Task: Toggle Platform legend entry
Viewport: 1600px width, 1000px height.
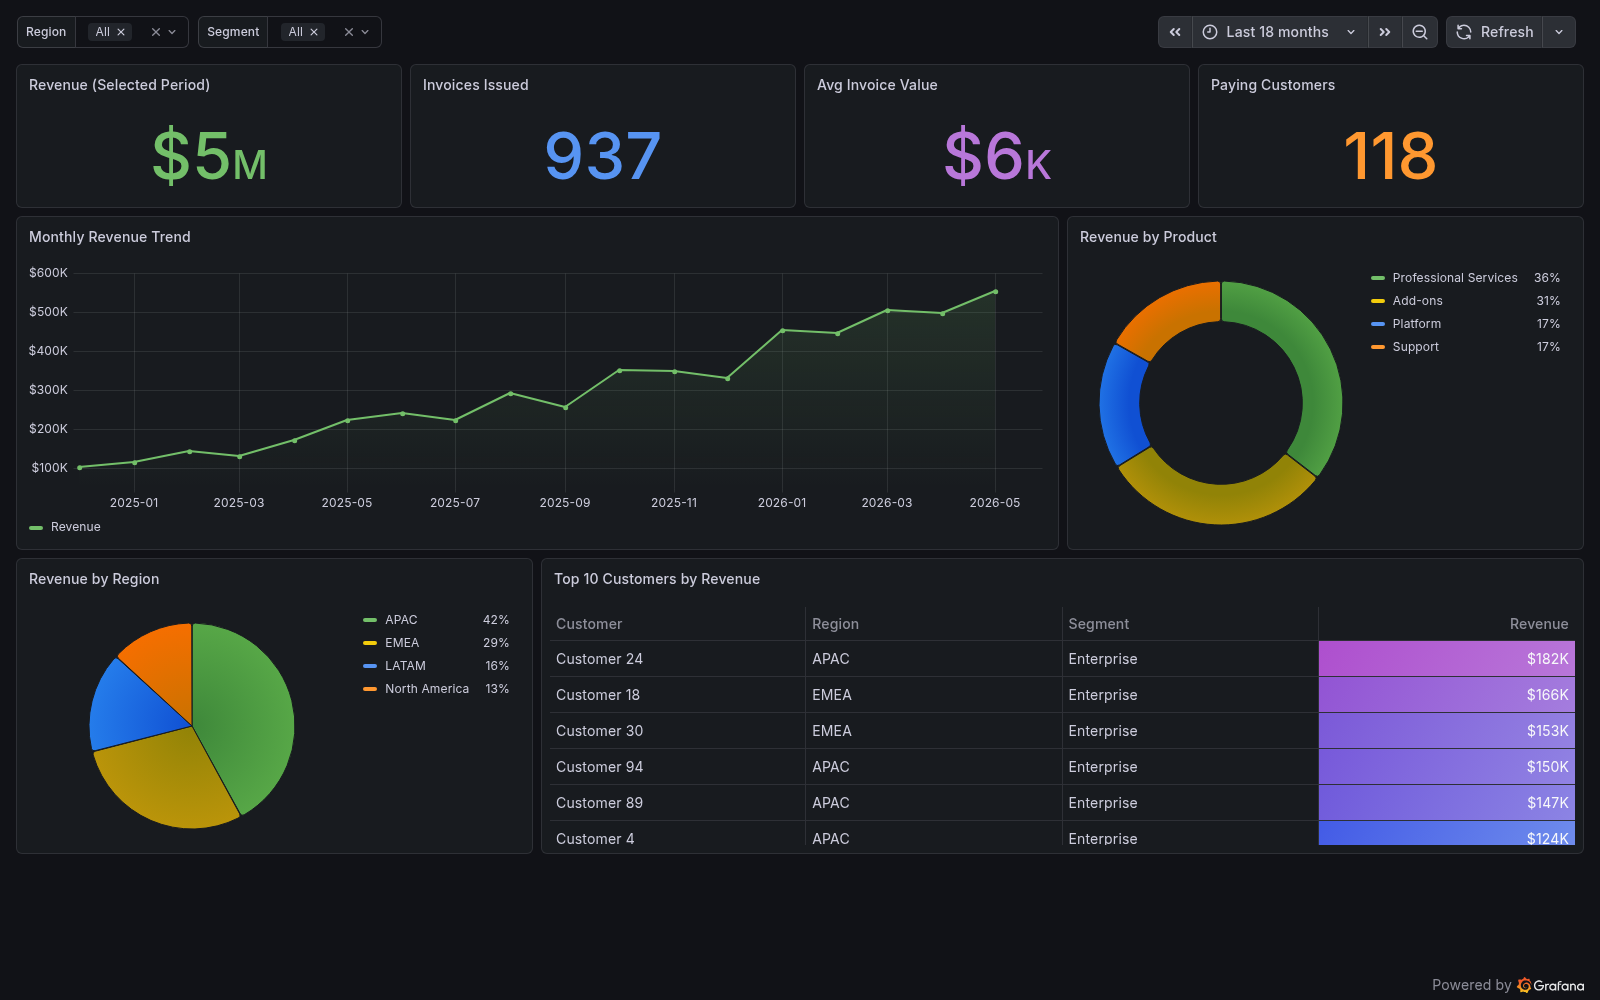Action: click(x=1417, y=324)
